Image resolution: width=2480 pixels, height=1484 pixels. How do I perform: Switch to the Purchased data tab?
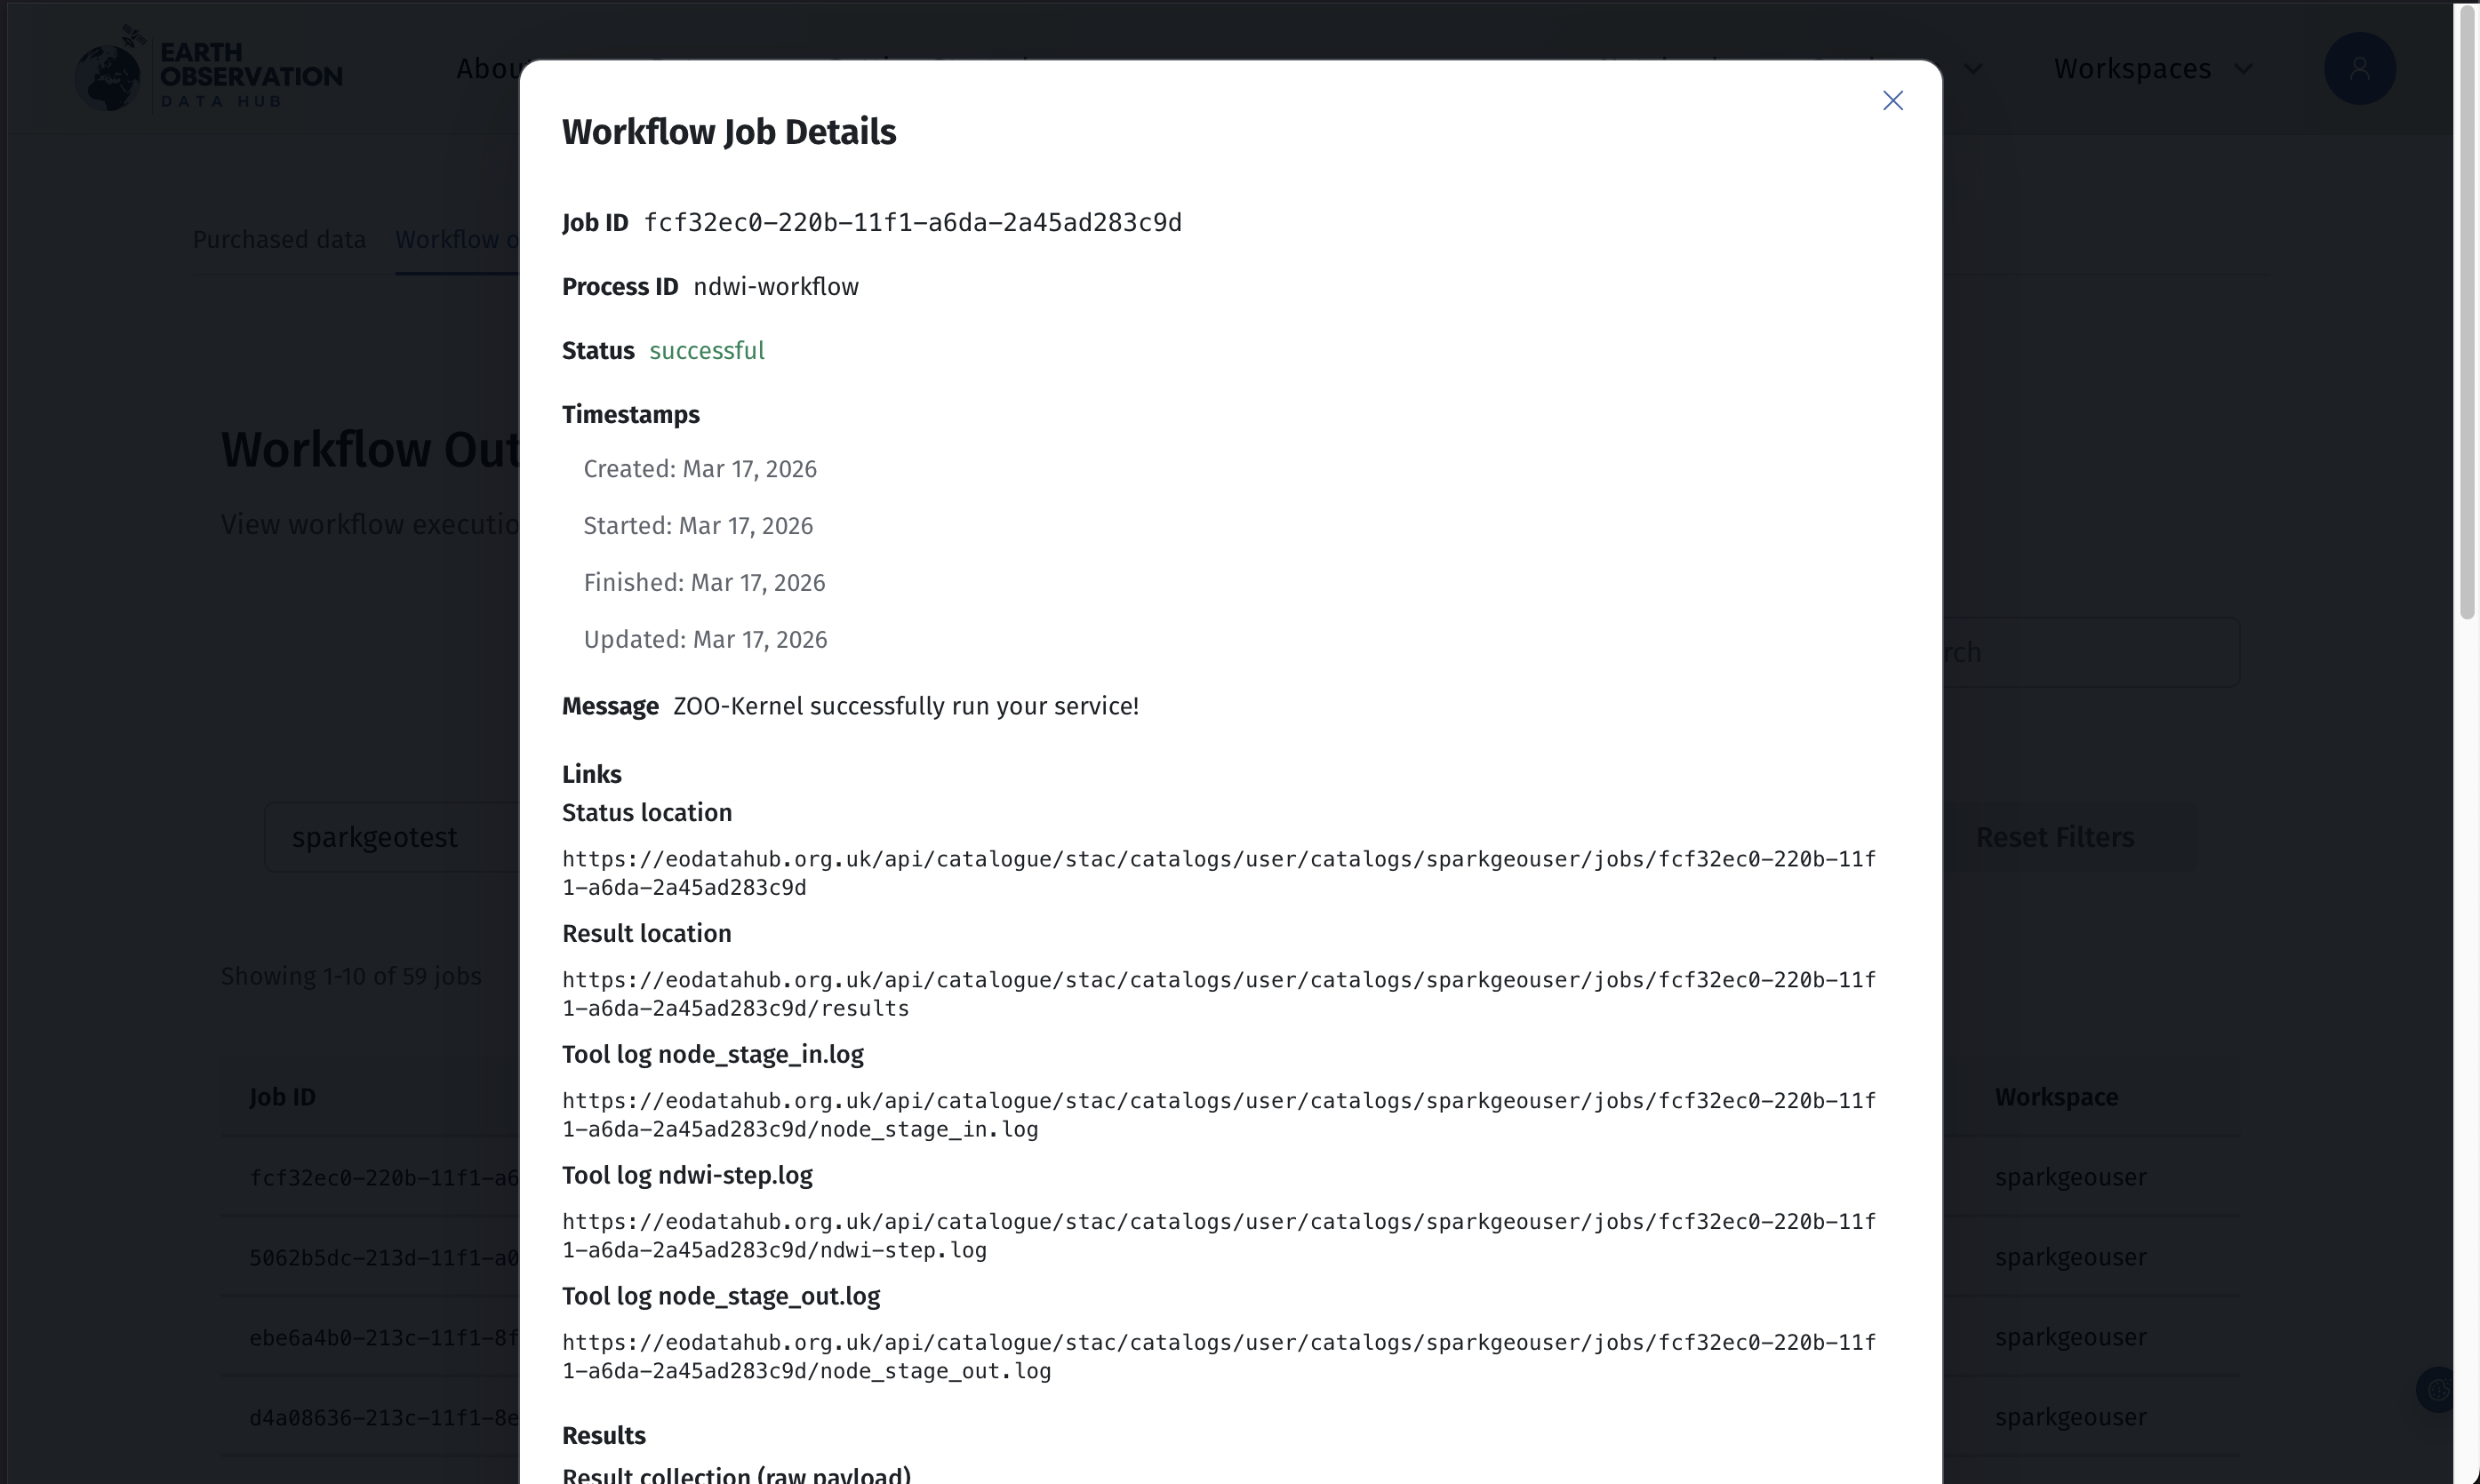coord(279,239)
